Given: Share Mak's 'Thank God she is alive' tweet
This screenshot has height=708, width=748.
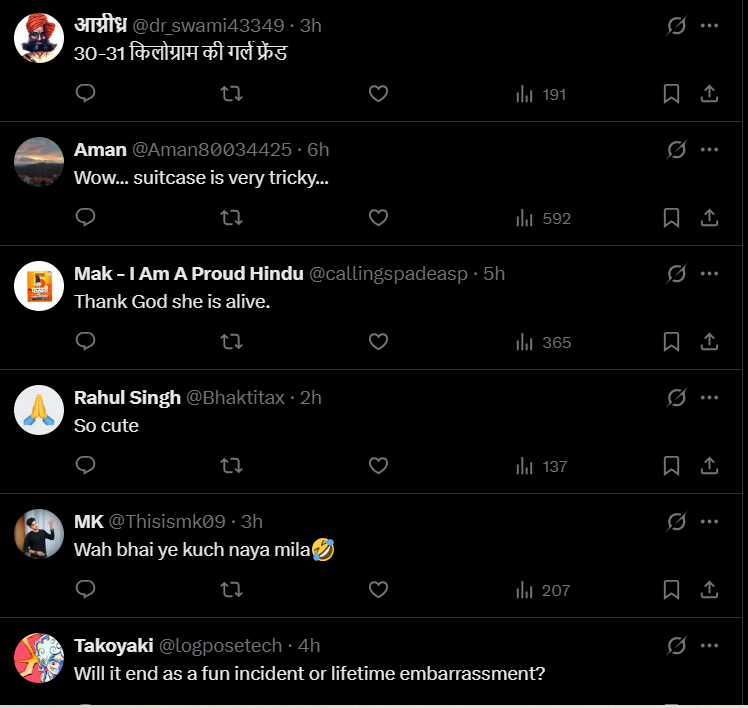Looking at the screenshot, I should coord(709,342).
